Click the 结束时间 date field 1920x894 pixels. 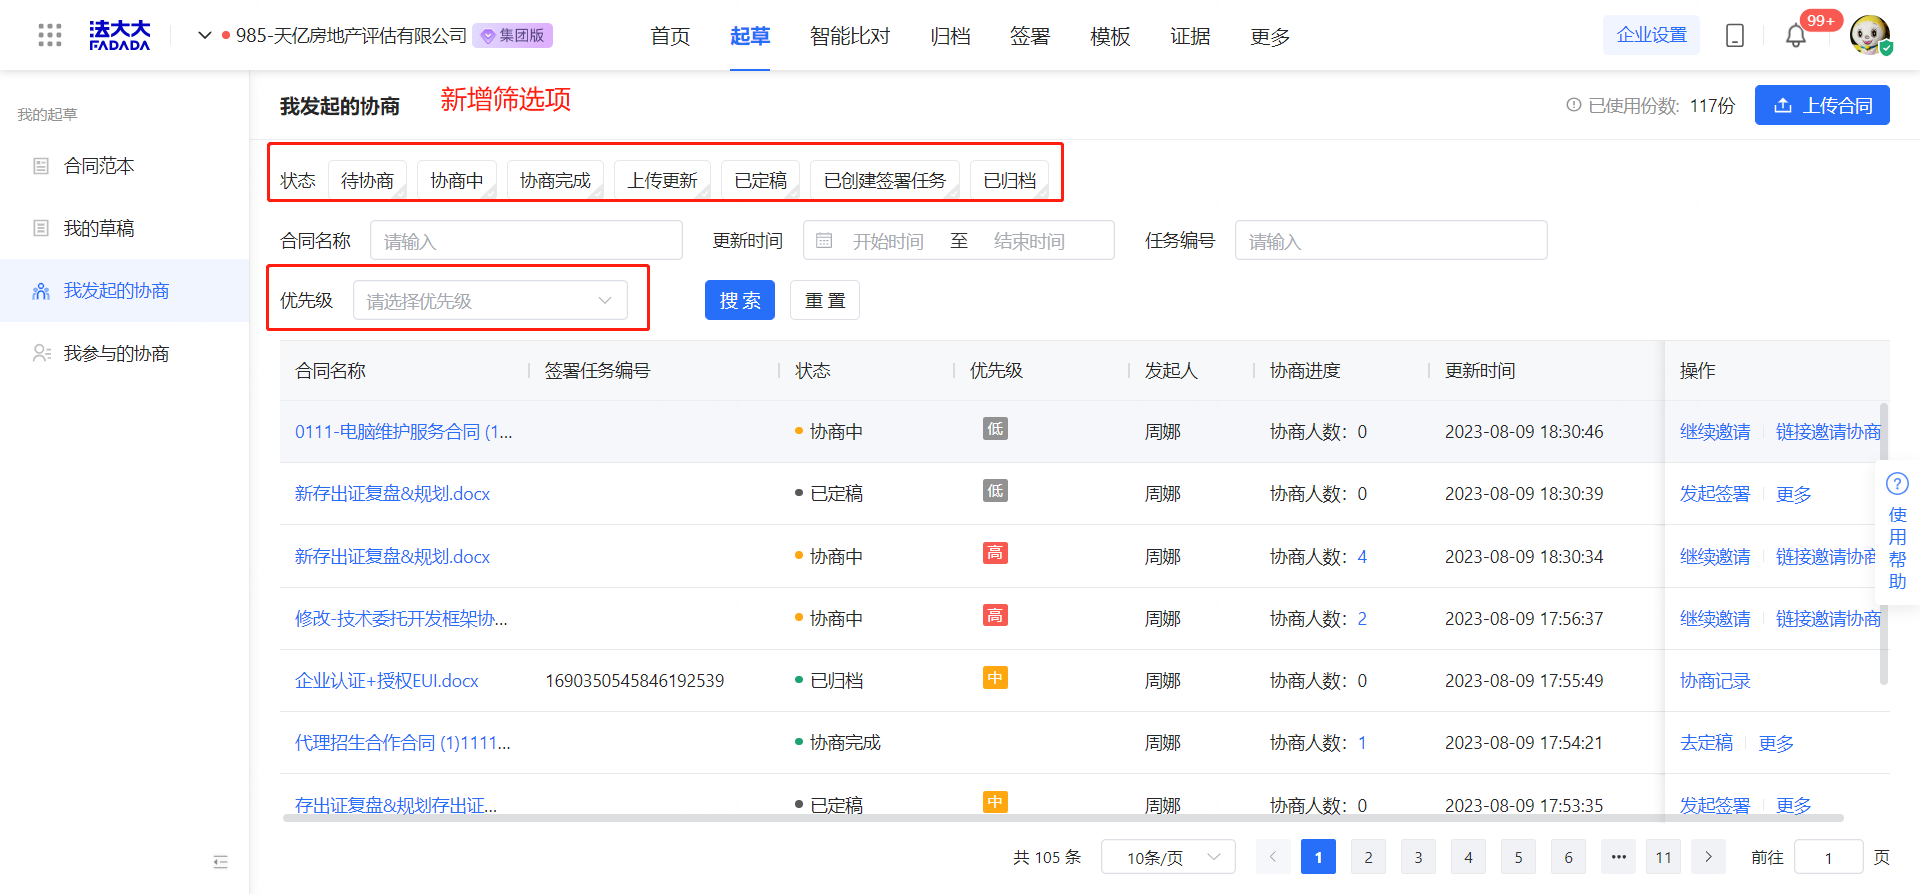[x=1029, y=241]
